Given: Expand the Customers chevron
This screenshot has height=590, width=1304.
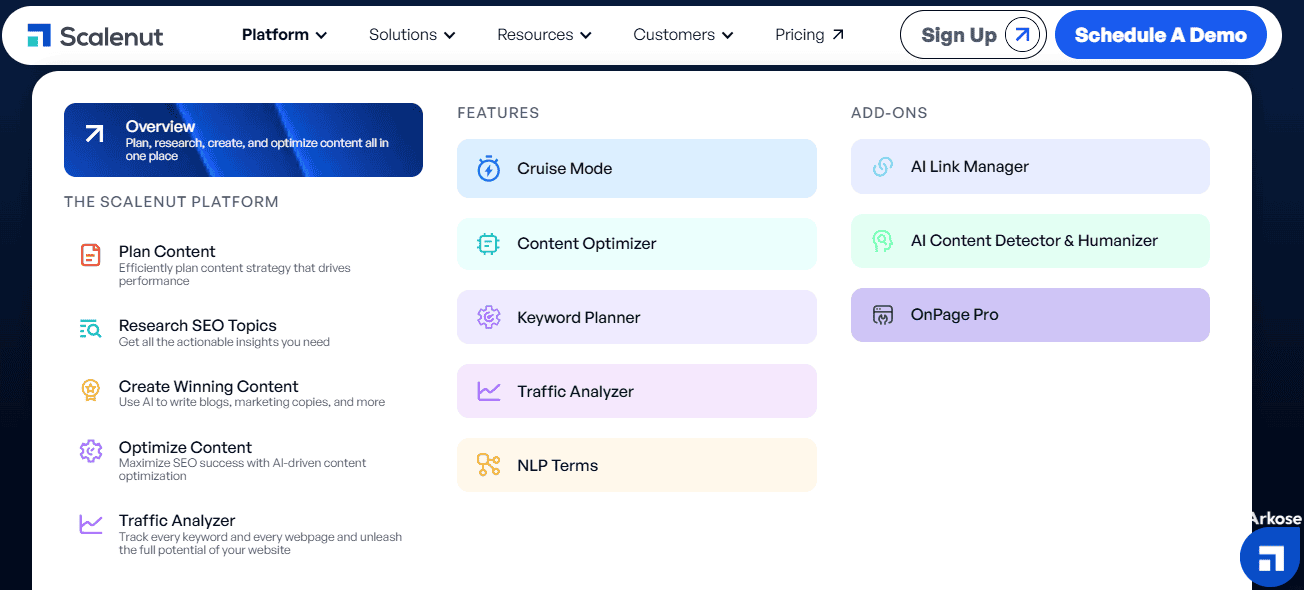Looking at the screenshot, I should (727, 35).
